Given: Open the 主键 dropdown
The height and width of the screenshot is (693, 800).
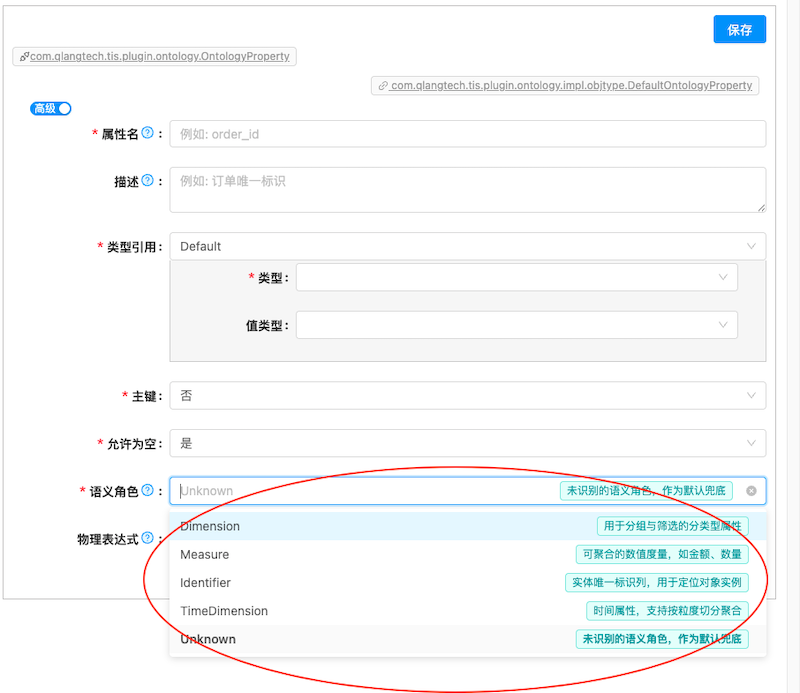Looking at the screenshot, I should (x=467, y=395).
